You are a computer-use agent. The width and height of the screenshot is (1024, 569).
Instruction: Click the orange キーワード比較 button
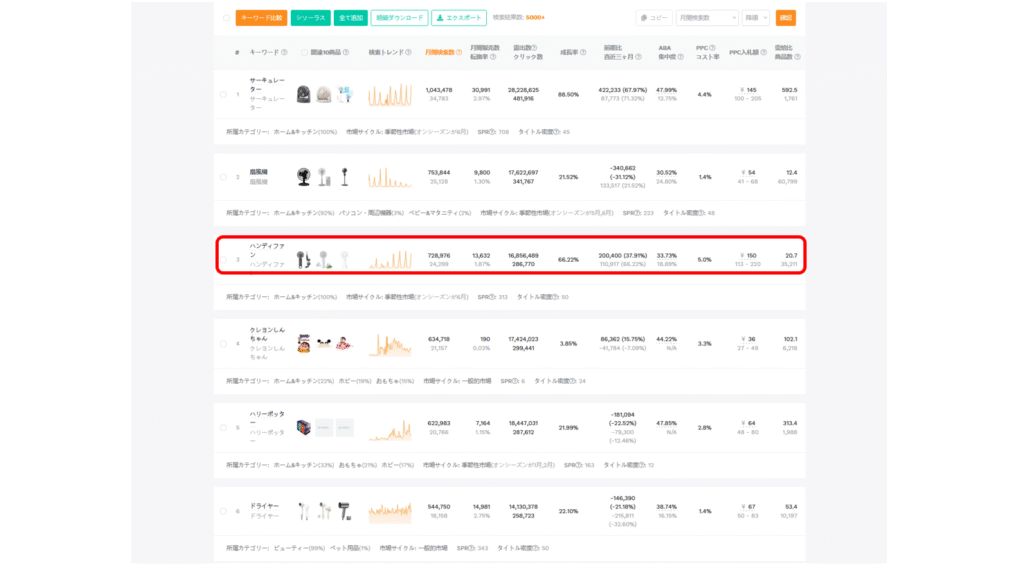click(x=262, y=18)
